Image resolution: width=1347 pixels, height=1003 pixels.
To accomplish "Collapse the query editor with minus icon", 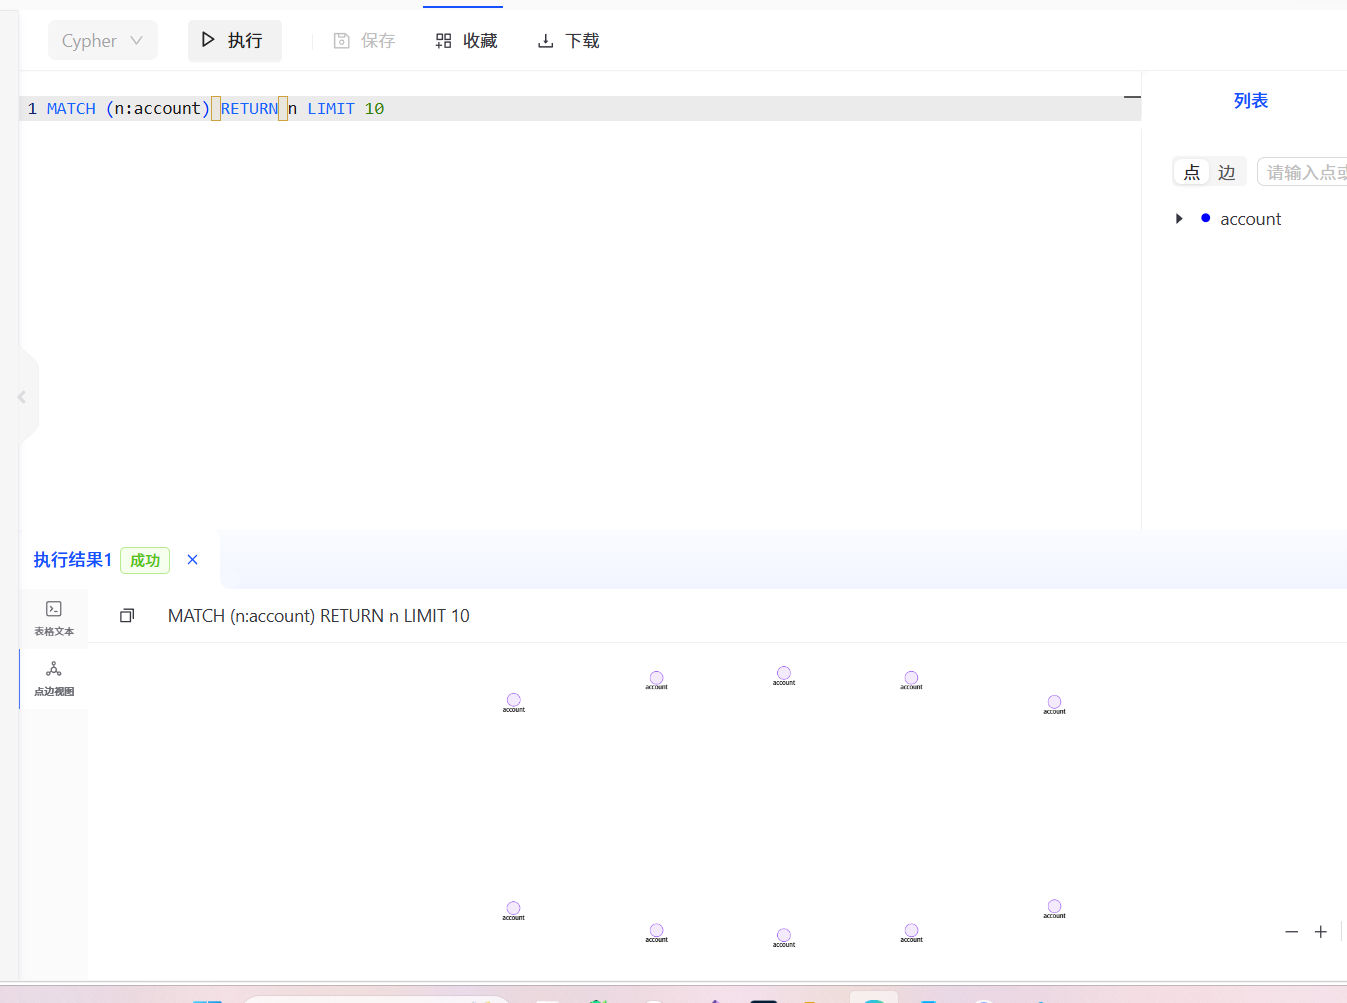I will point(1131,97).
